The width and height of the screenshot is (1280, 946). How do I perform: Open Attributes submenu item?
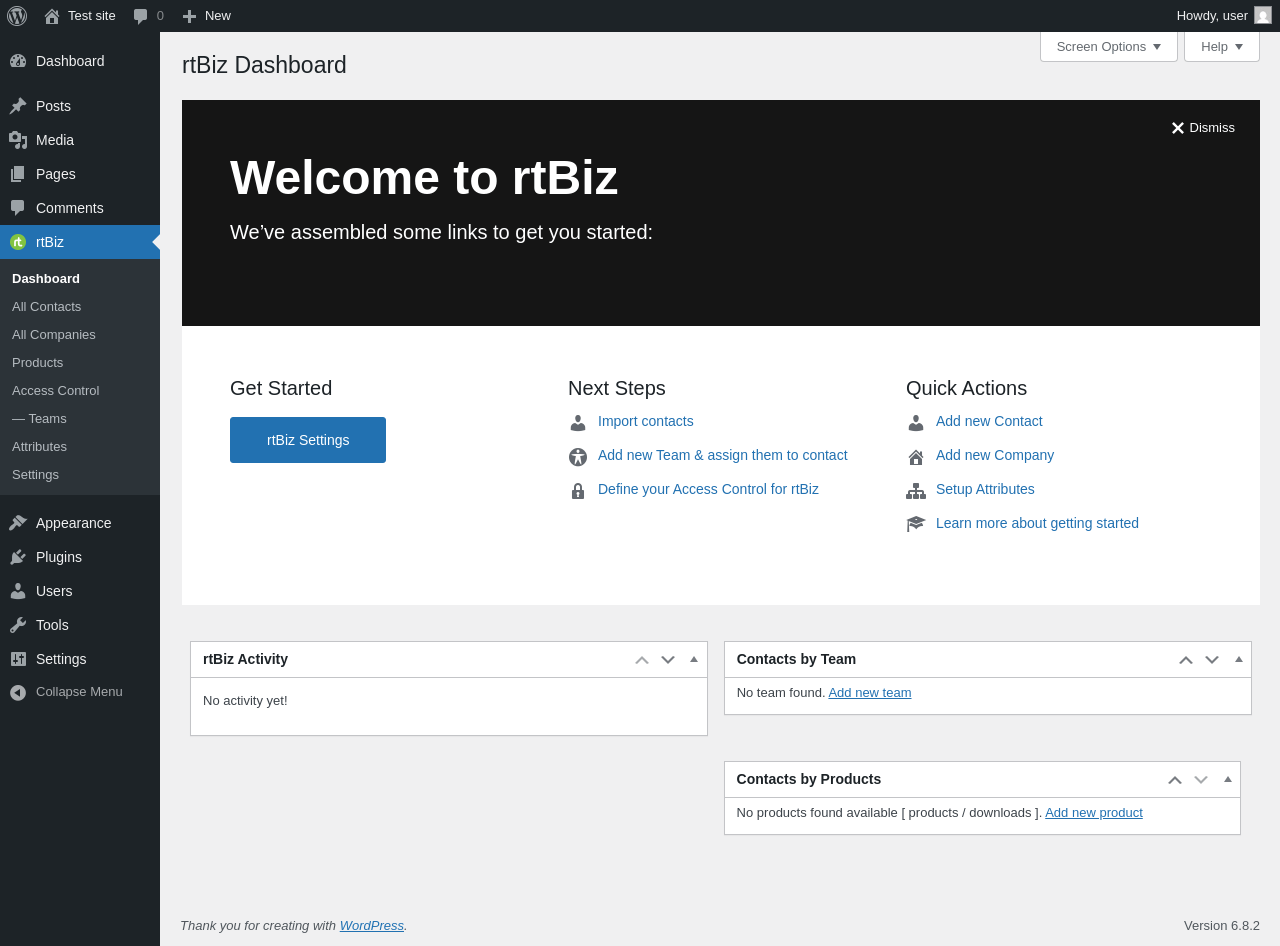[x=80, y=447]
